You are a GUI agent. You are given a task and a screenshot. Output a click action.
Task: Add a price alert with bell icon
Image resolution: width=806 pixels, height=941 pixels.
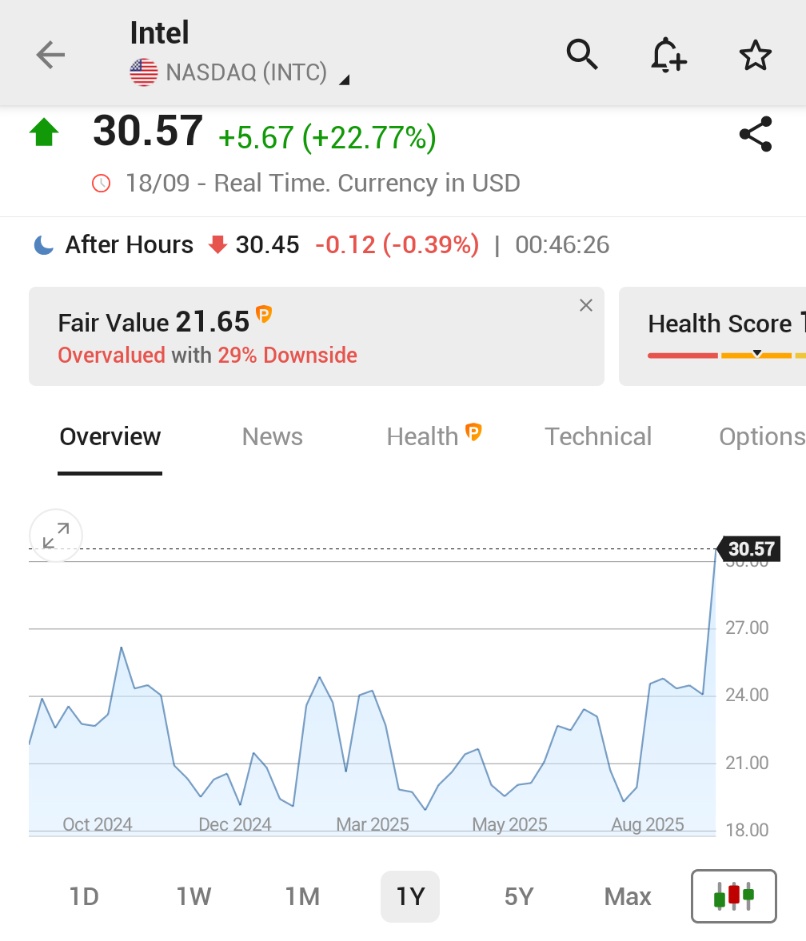pos(669,55)
